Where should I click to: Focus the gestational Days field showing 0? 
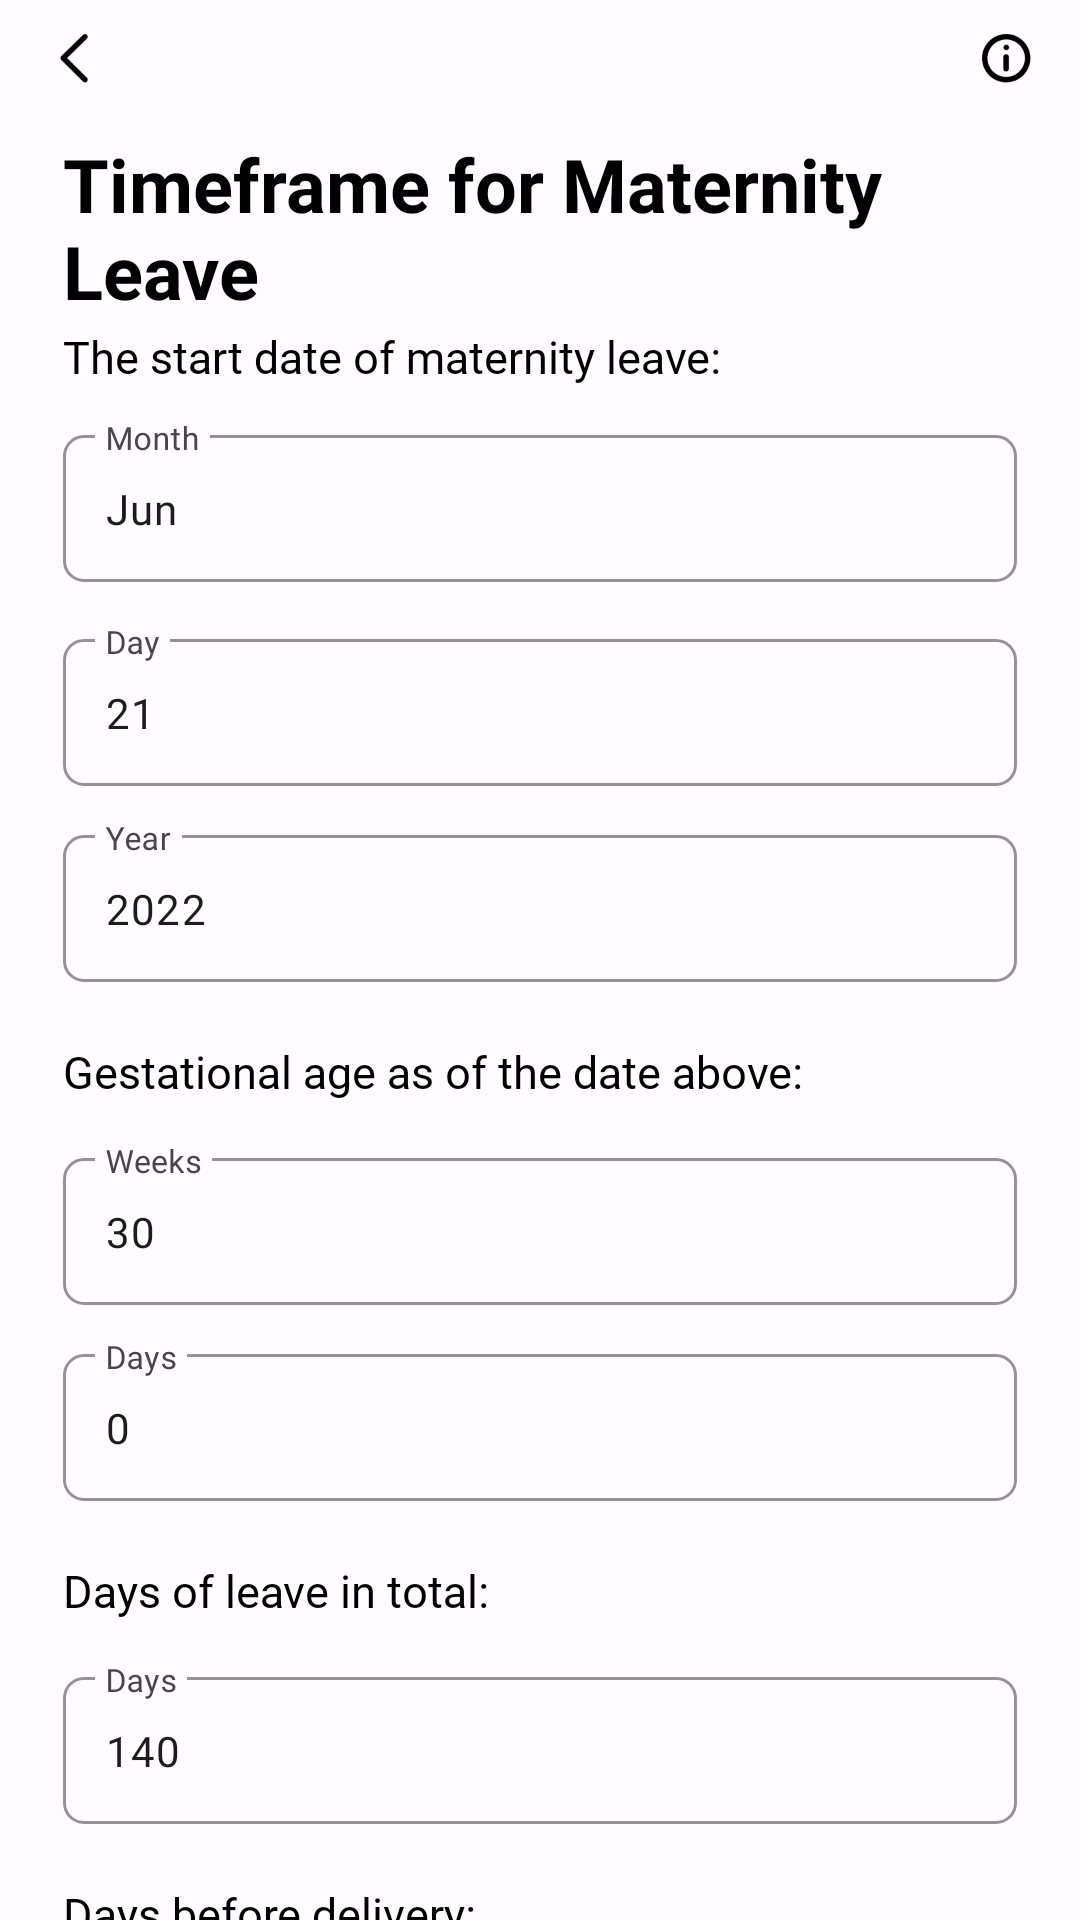[x=540, y=1427]
